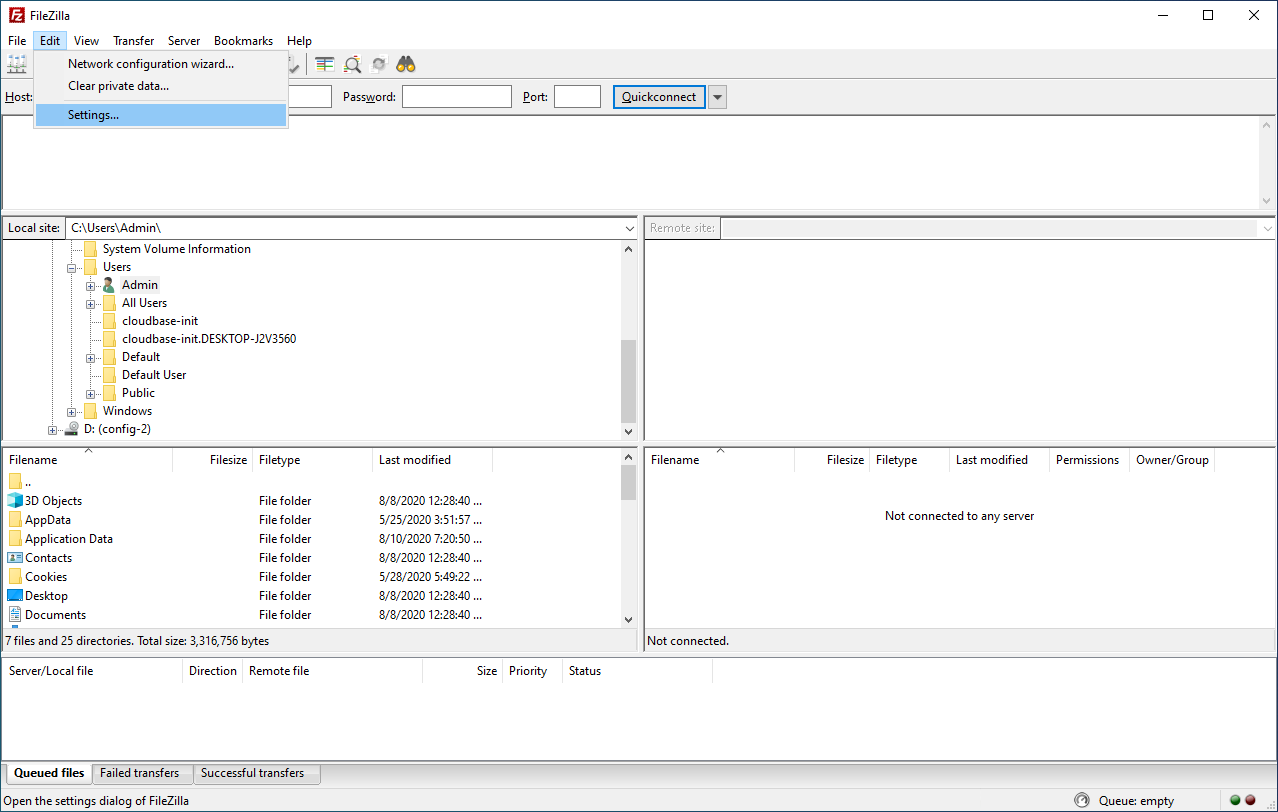The height and width of the screenshot is (812, 1278).
Task: Click the D: drive icon in tree
Action: click(71, 429)
